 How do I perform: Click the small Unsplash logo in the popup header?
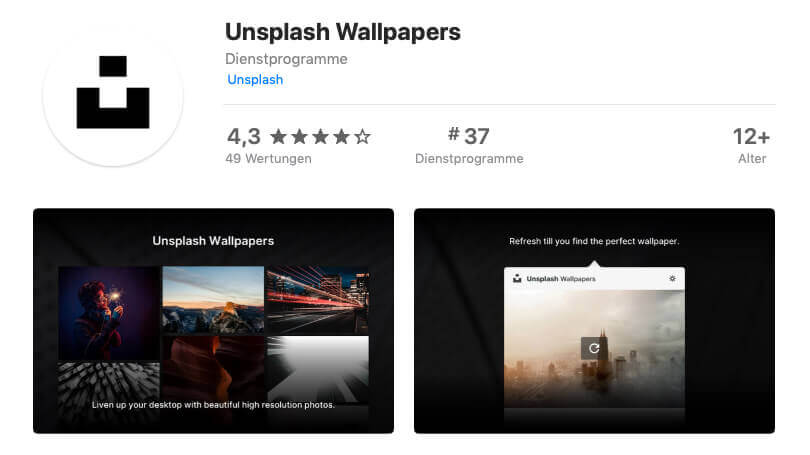pyautogui.click(x=517, y=278)
